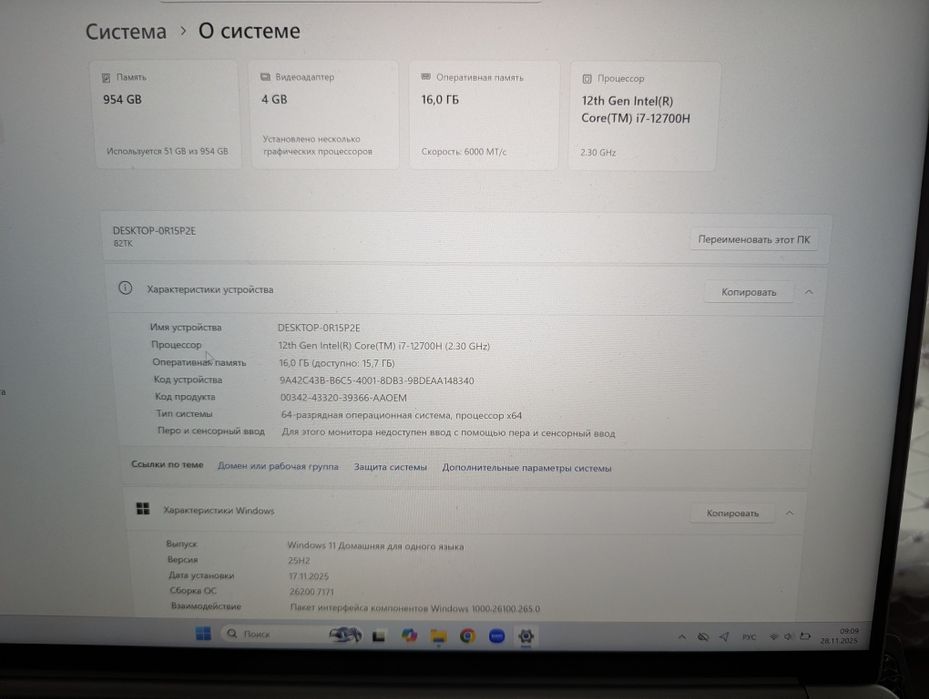Open the Windows Start menu

point(203,633)
